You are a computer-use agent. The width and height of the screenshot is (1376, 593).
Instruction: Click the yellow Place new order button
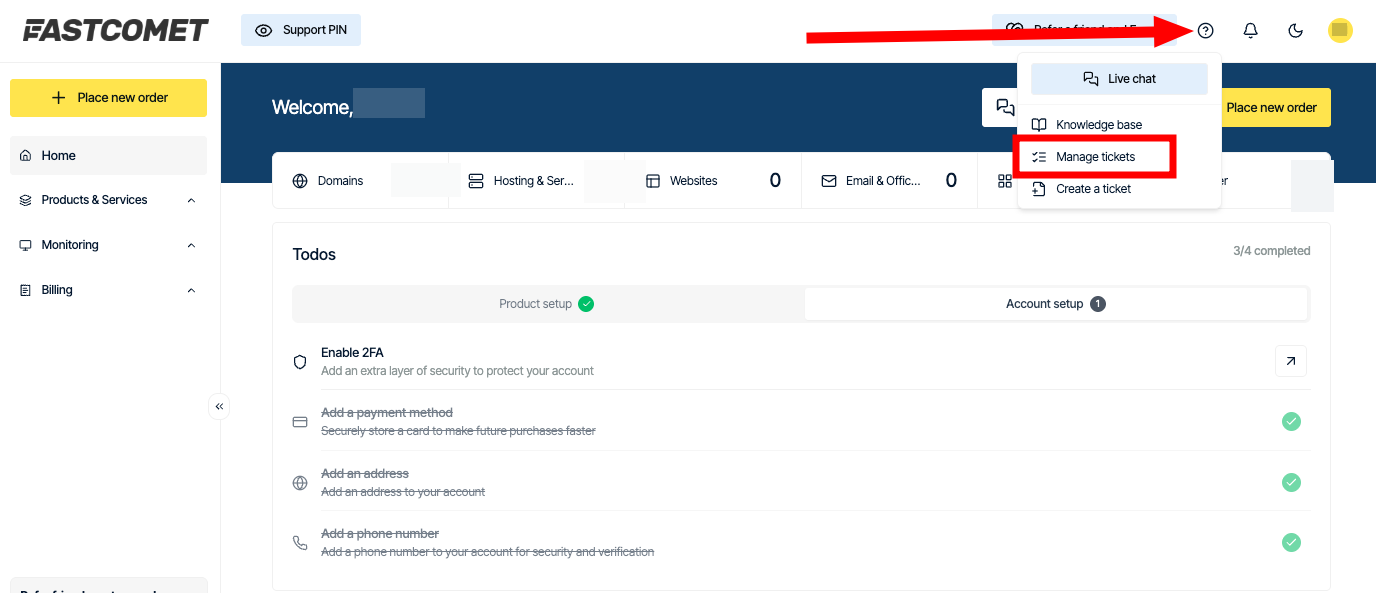(x=108, y=98)
